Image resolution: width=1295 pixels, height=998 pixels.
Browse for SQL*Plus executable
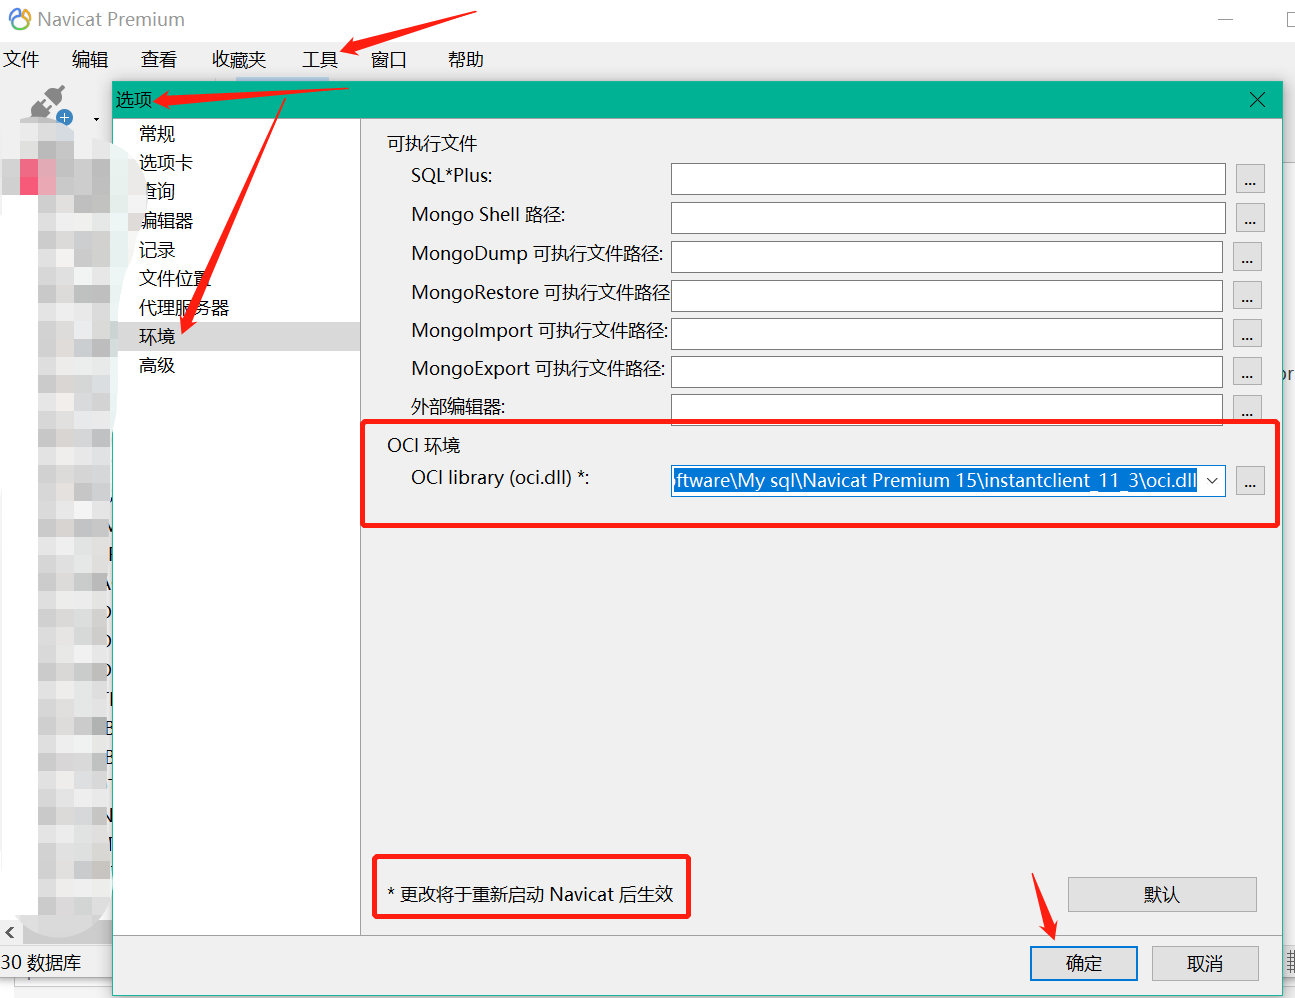[x=1250, y=179]
